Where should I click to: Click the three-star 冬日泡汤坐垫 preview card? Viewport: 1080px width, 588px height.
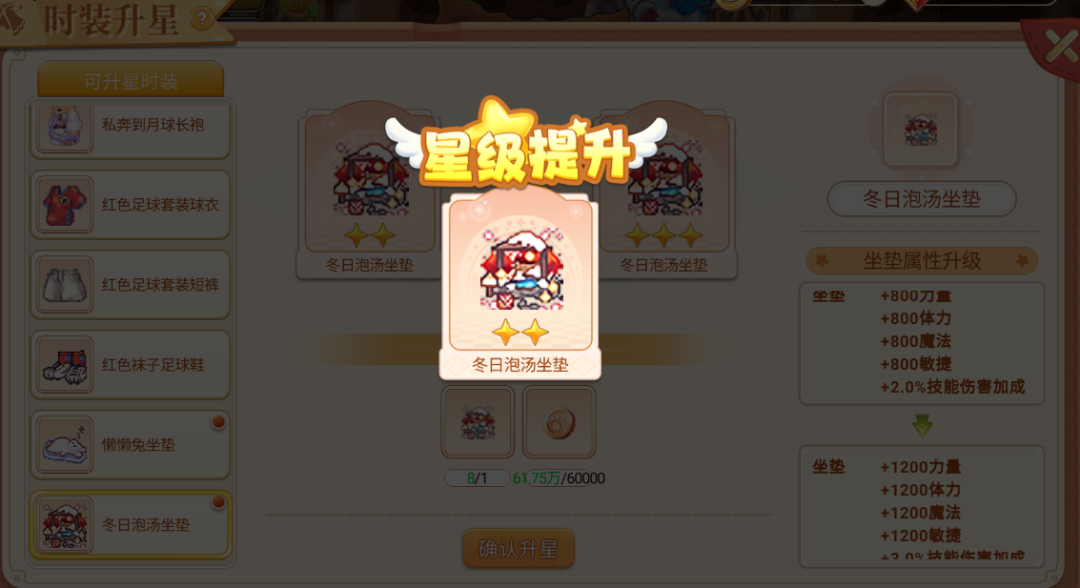[667, 193]
